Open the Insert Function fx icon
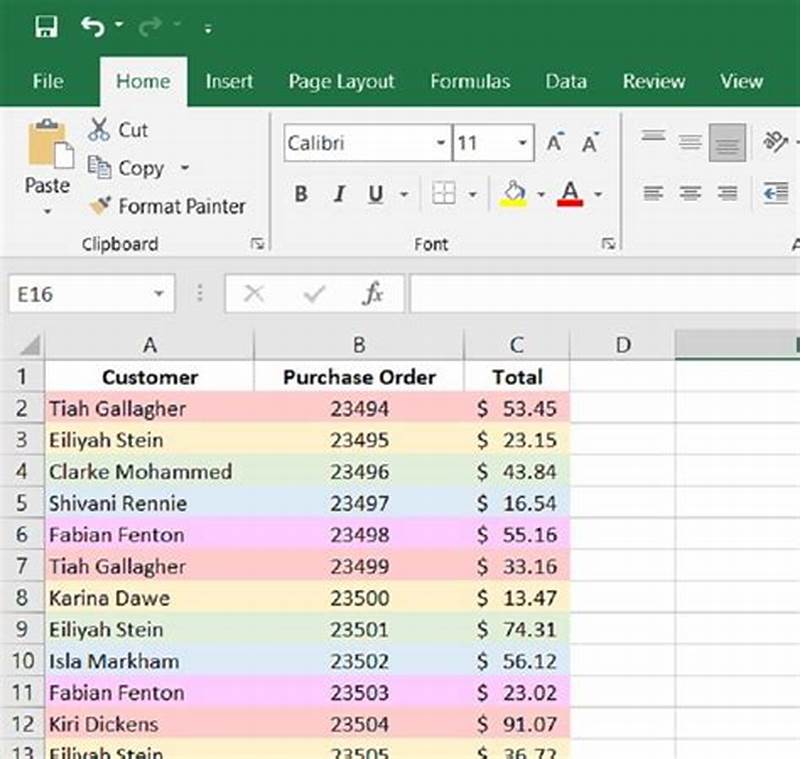 [372, 294]
